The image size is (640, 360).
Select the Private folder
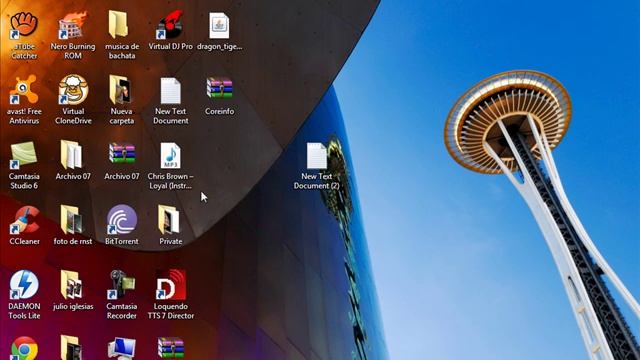point(169,220)
